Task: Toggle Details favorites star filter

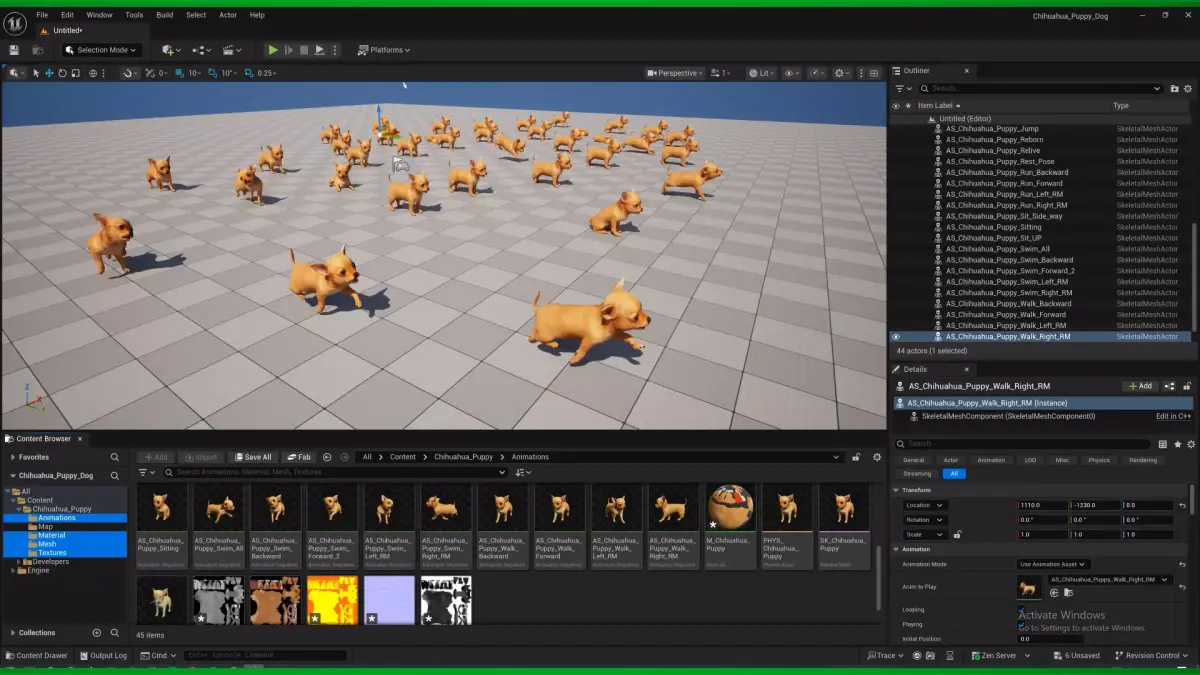Action: tap(1177, 444)
